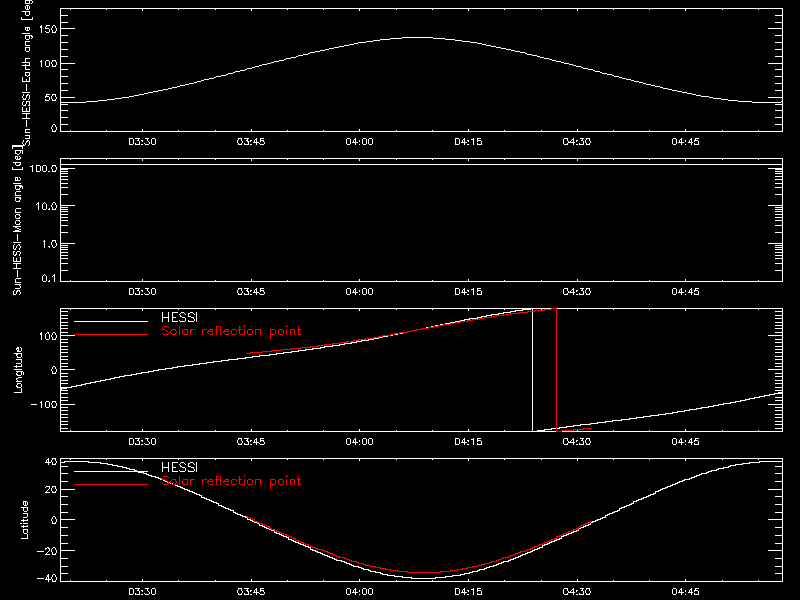The width and height of the screenshot is (800, 600).
Task: Click red Solar reflection point label in Latitude panel
Action: click(x=231, y=481)
